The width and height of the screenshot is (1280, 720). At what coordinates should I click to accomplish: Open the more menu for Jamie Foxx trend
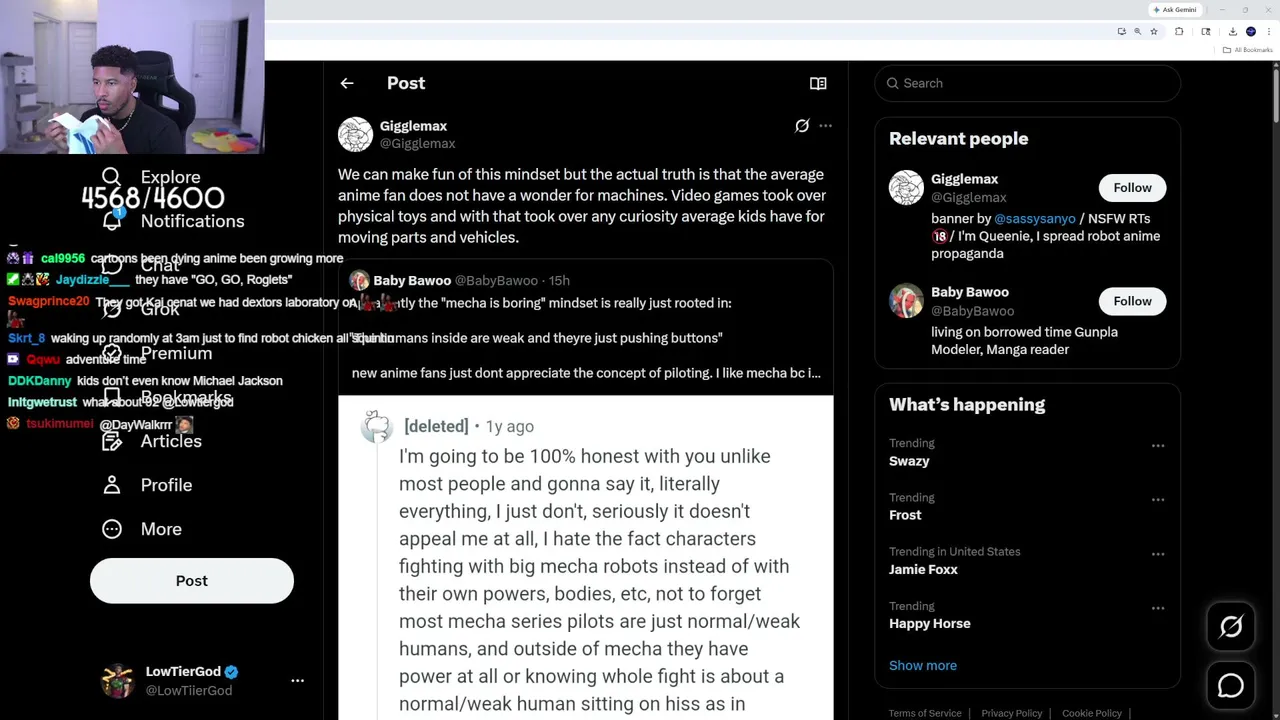pyautogui.click(x=1158, y=554)
